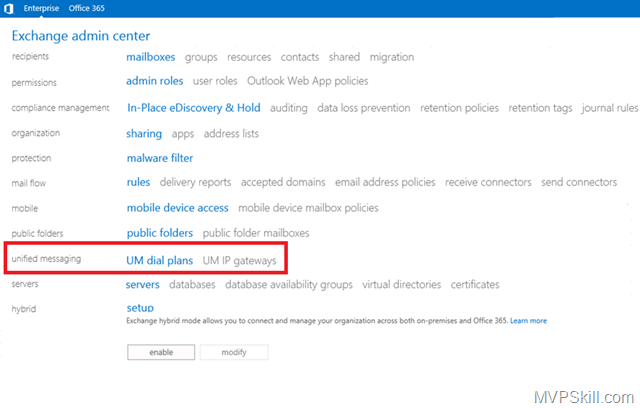Viewport: 640px width, 408px height.
Task: Open mobile device mailbox policies
Action: [309, 208]
